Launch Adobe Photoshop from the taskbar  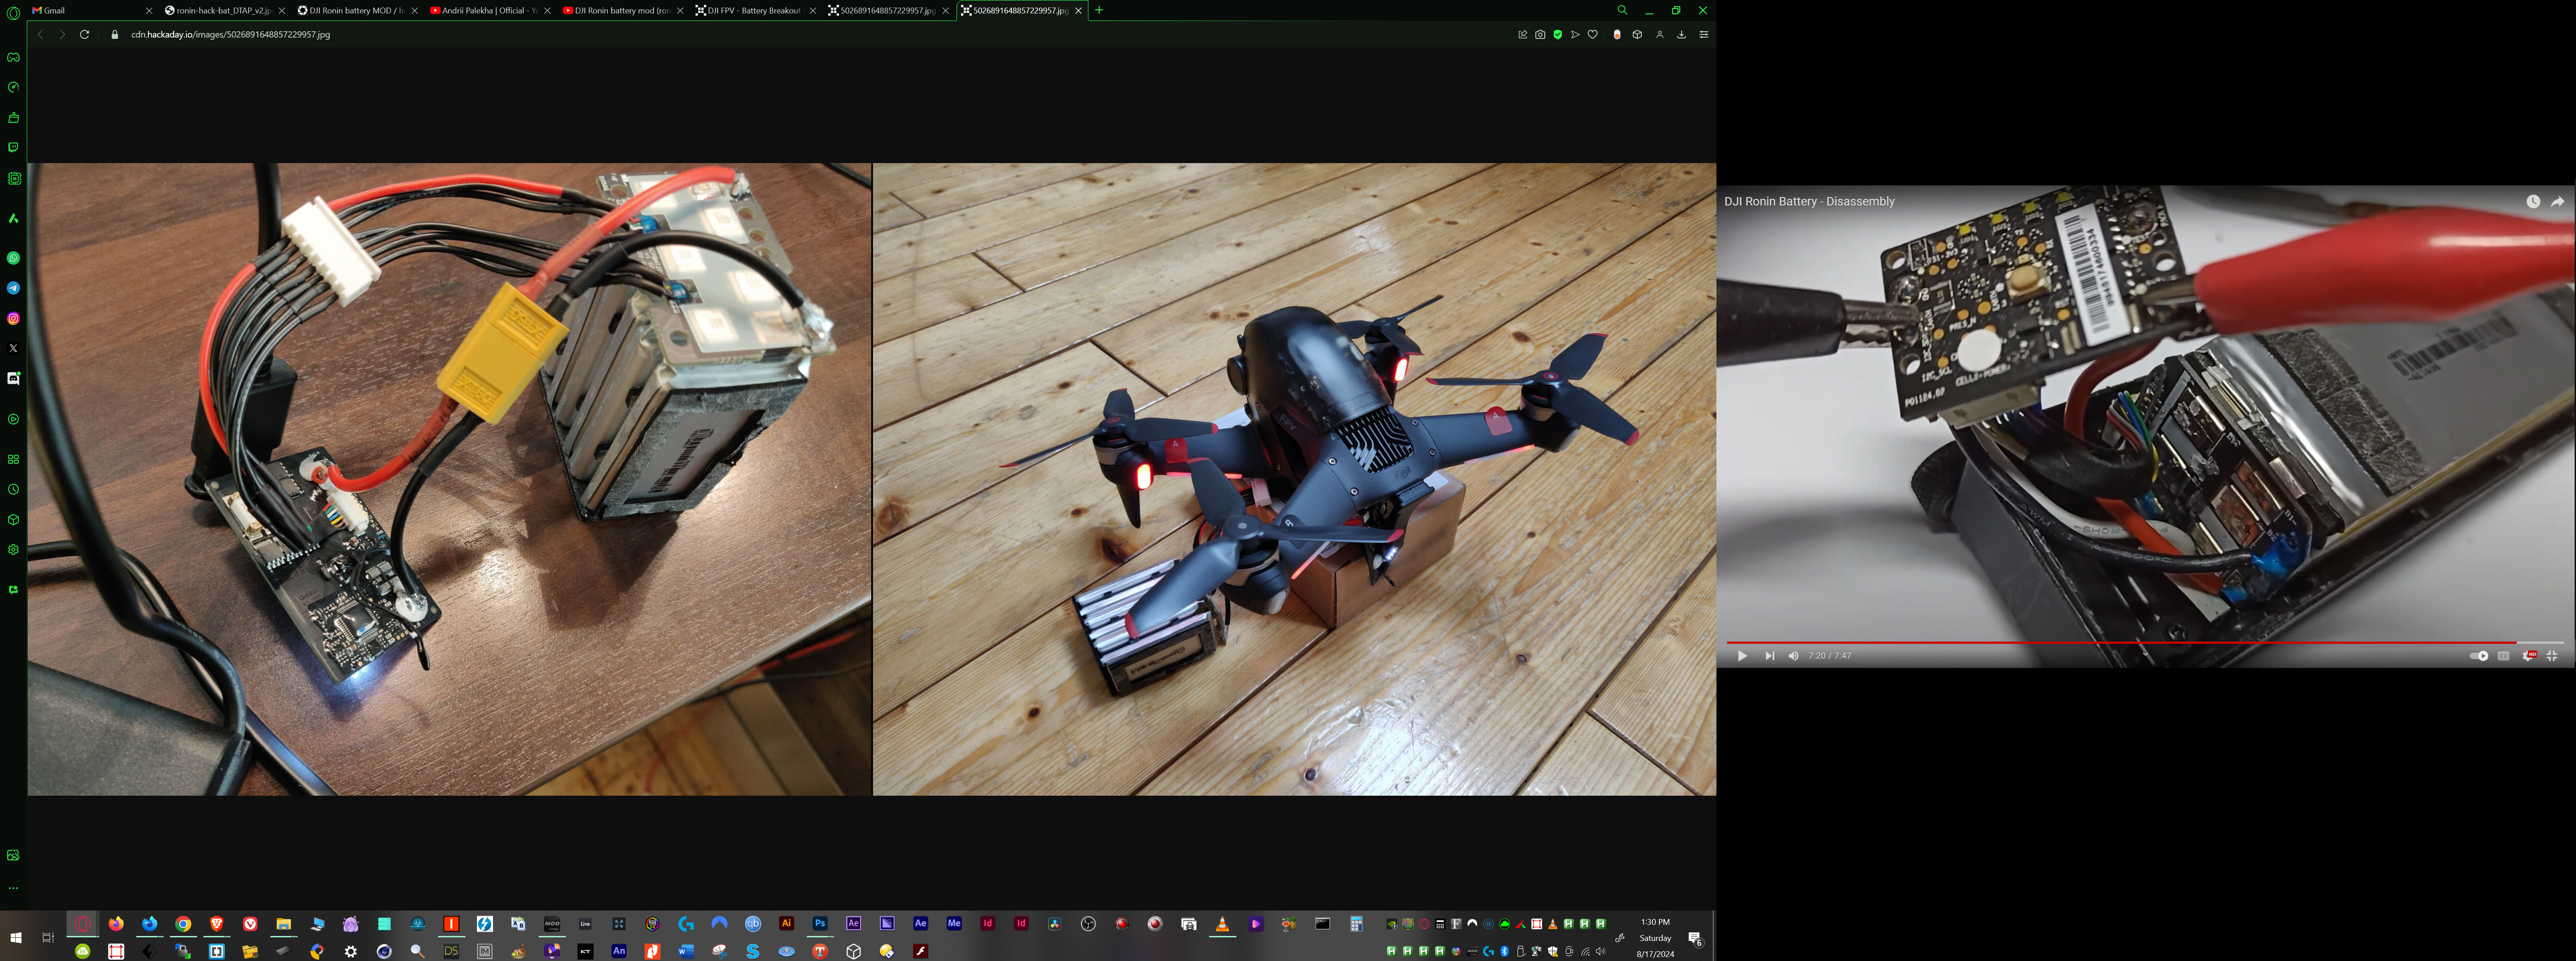(820, 924)
